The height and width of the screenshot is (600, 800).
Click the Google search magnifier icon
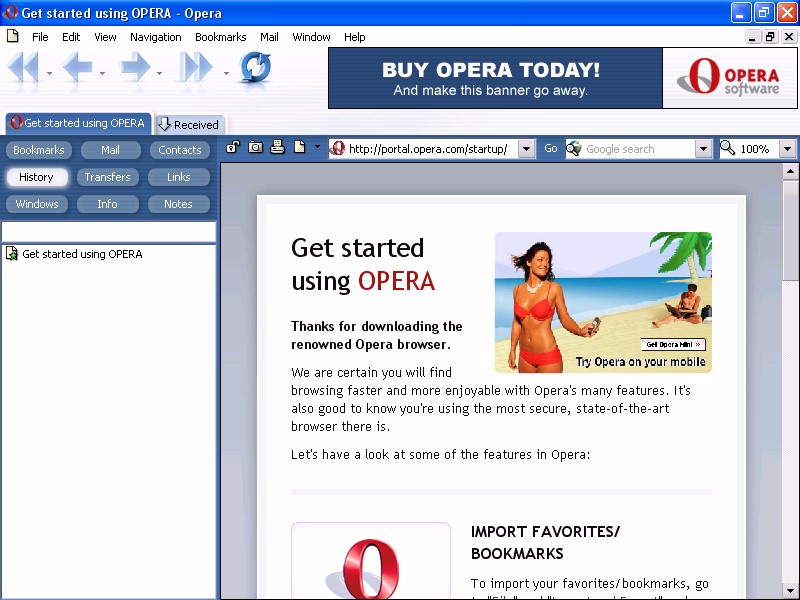574,148
